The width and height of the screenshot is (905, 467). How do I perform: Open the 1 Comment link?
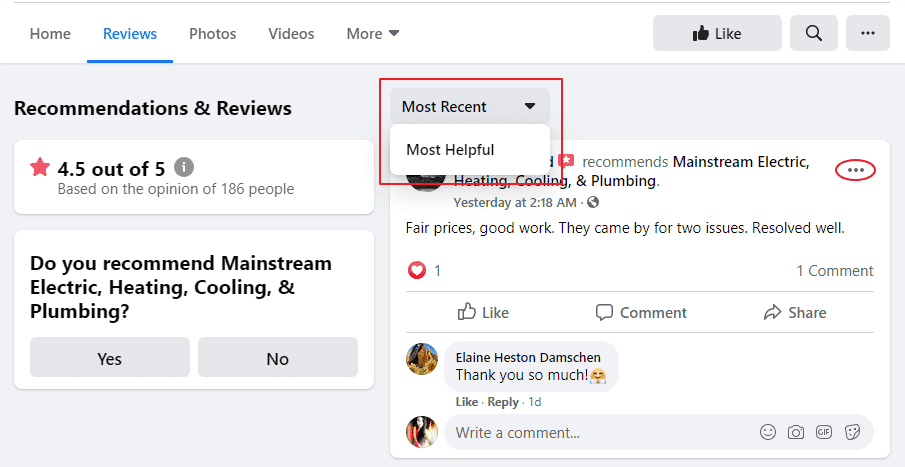[x=835, y=271]
